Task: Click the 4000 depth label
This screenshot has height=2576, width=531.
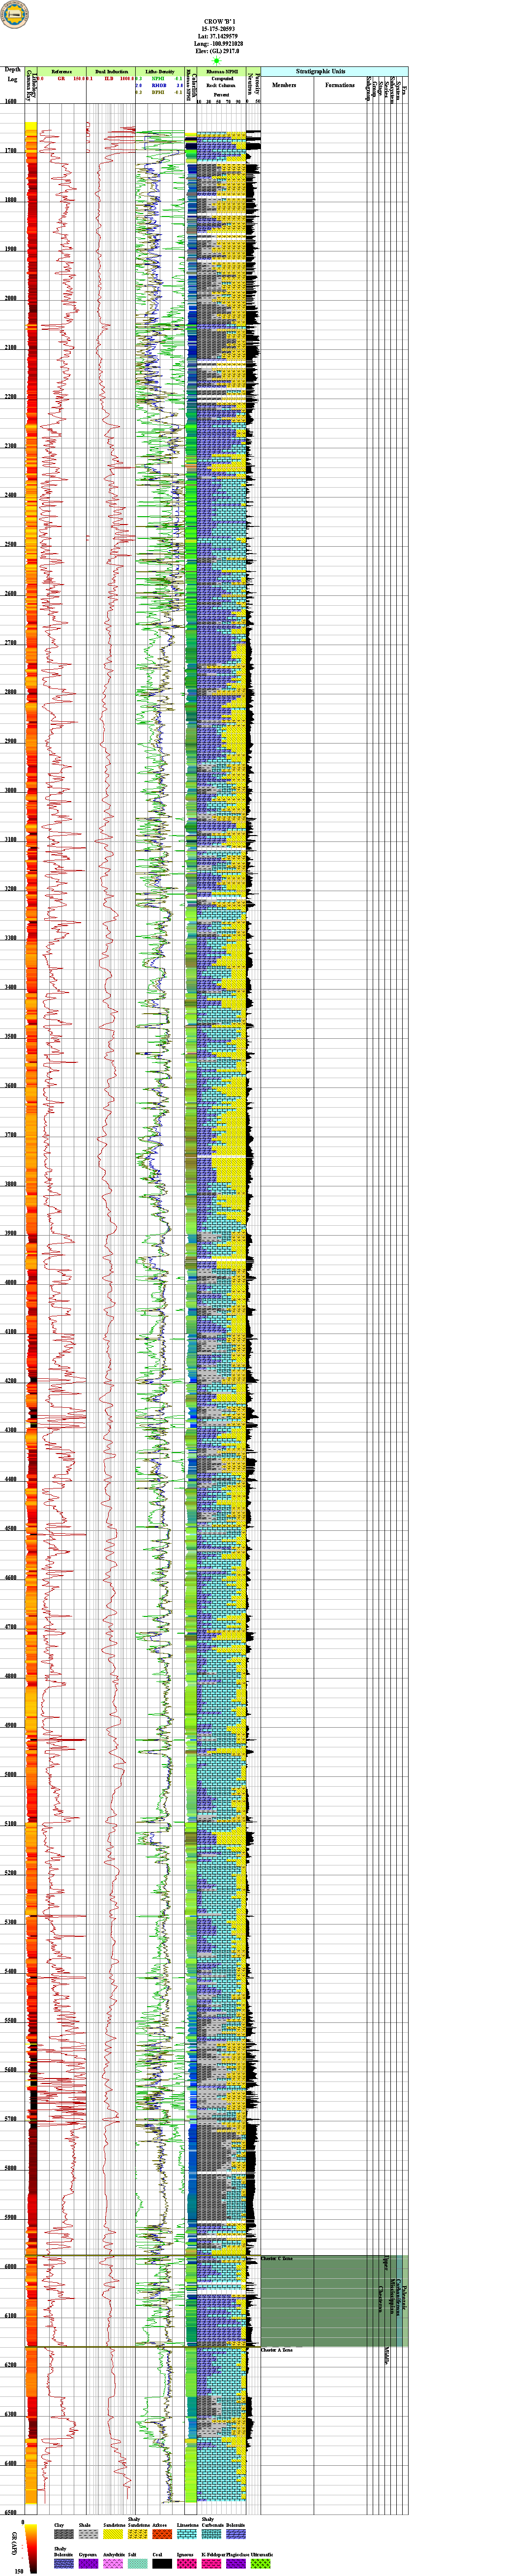Action: (x=10, y=1282)
